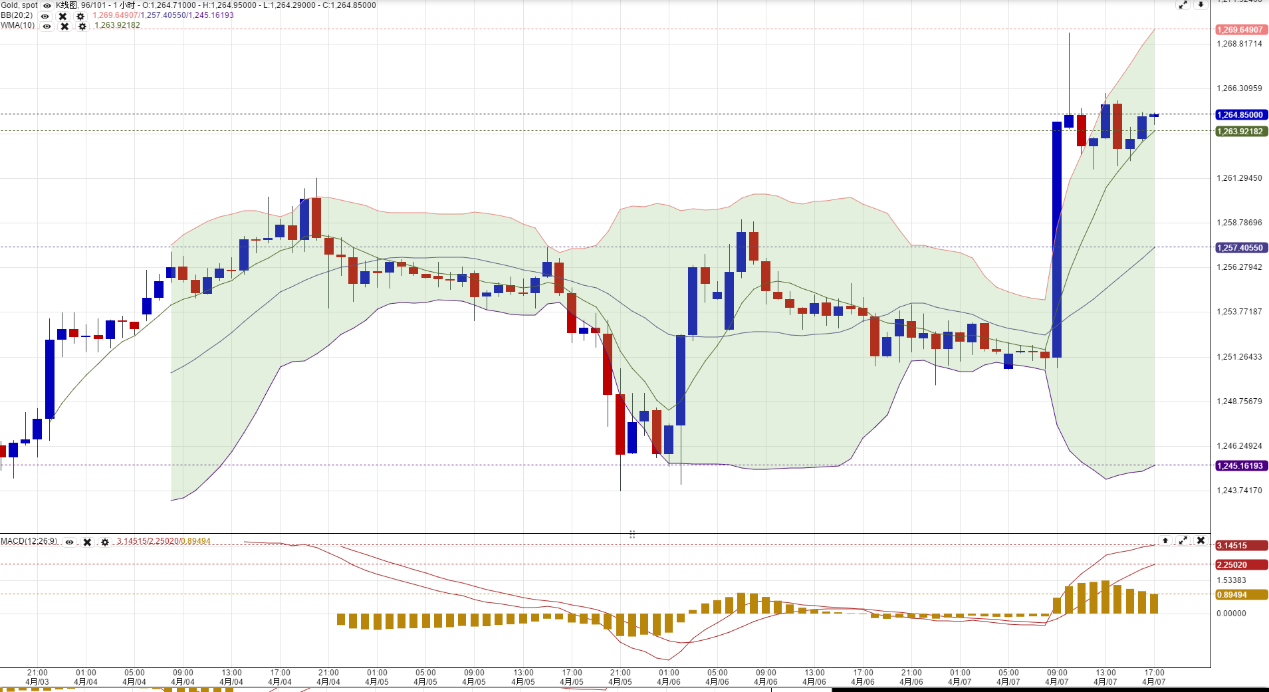Image resolution: width=1269 pixels, height=692 pixels.
Task: Delete the WMA(10) indicator using X icon
Action: [x=65, y=26]
